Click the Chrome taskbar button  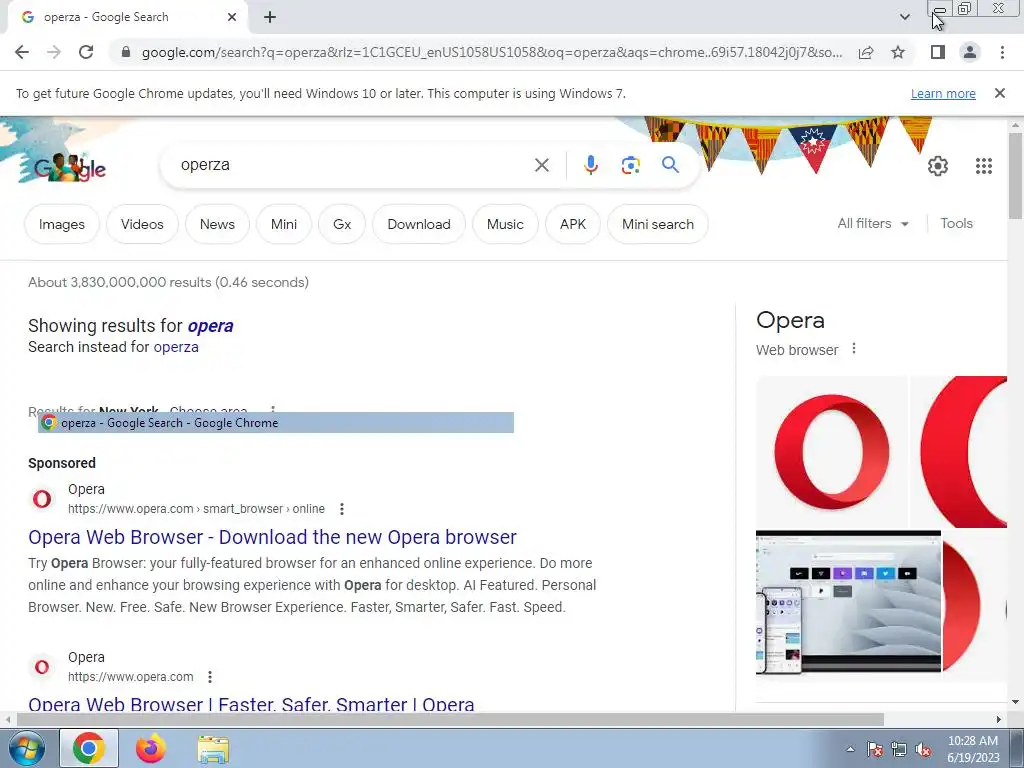tap(89, 748)
